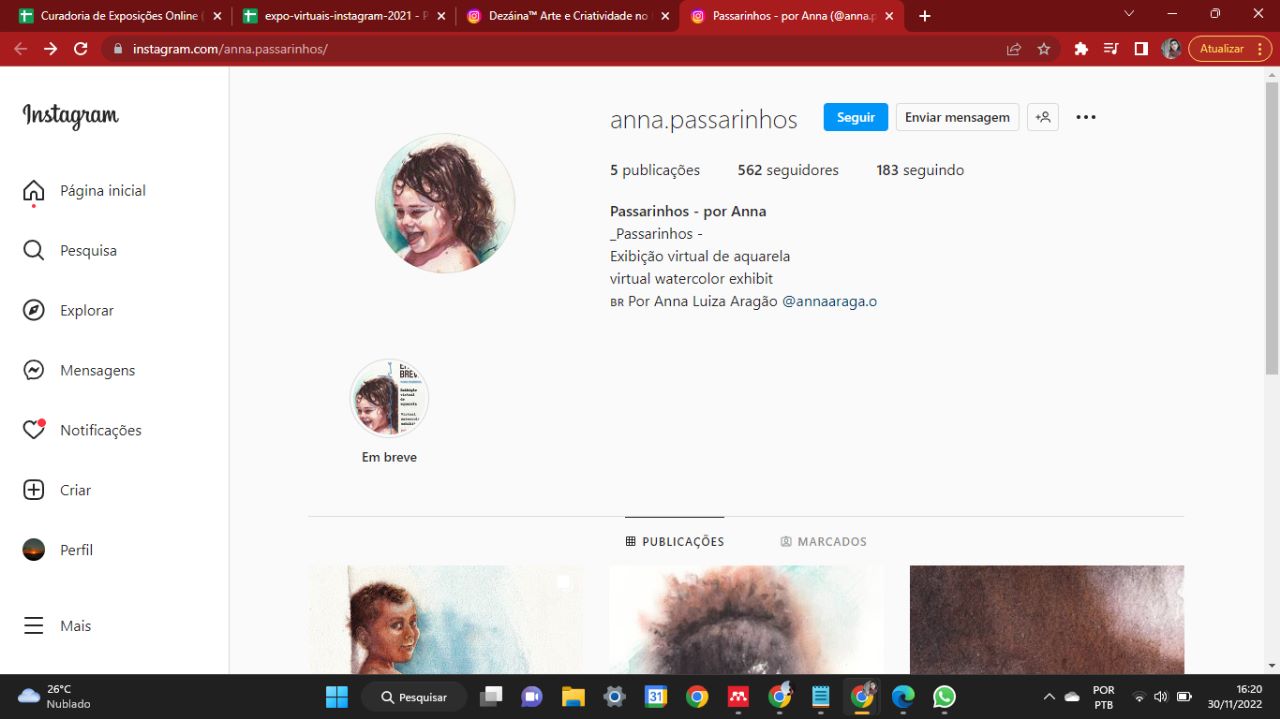Open the Chrome extensions puzzle menu
This screenshot has height=719, width=1280.
click(1080, 48)
